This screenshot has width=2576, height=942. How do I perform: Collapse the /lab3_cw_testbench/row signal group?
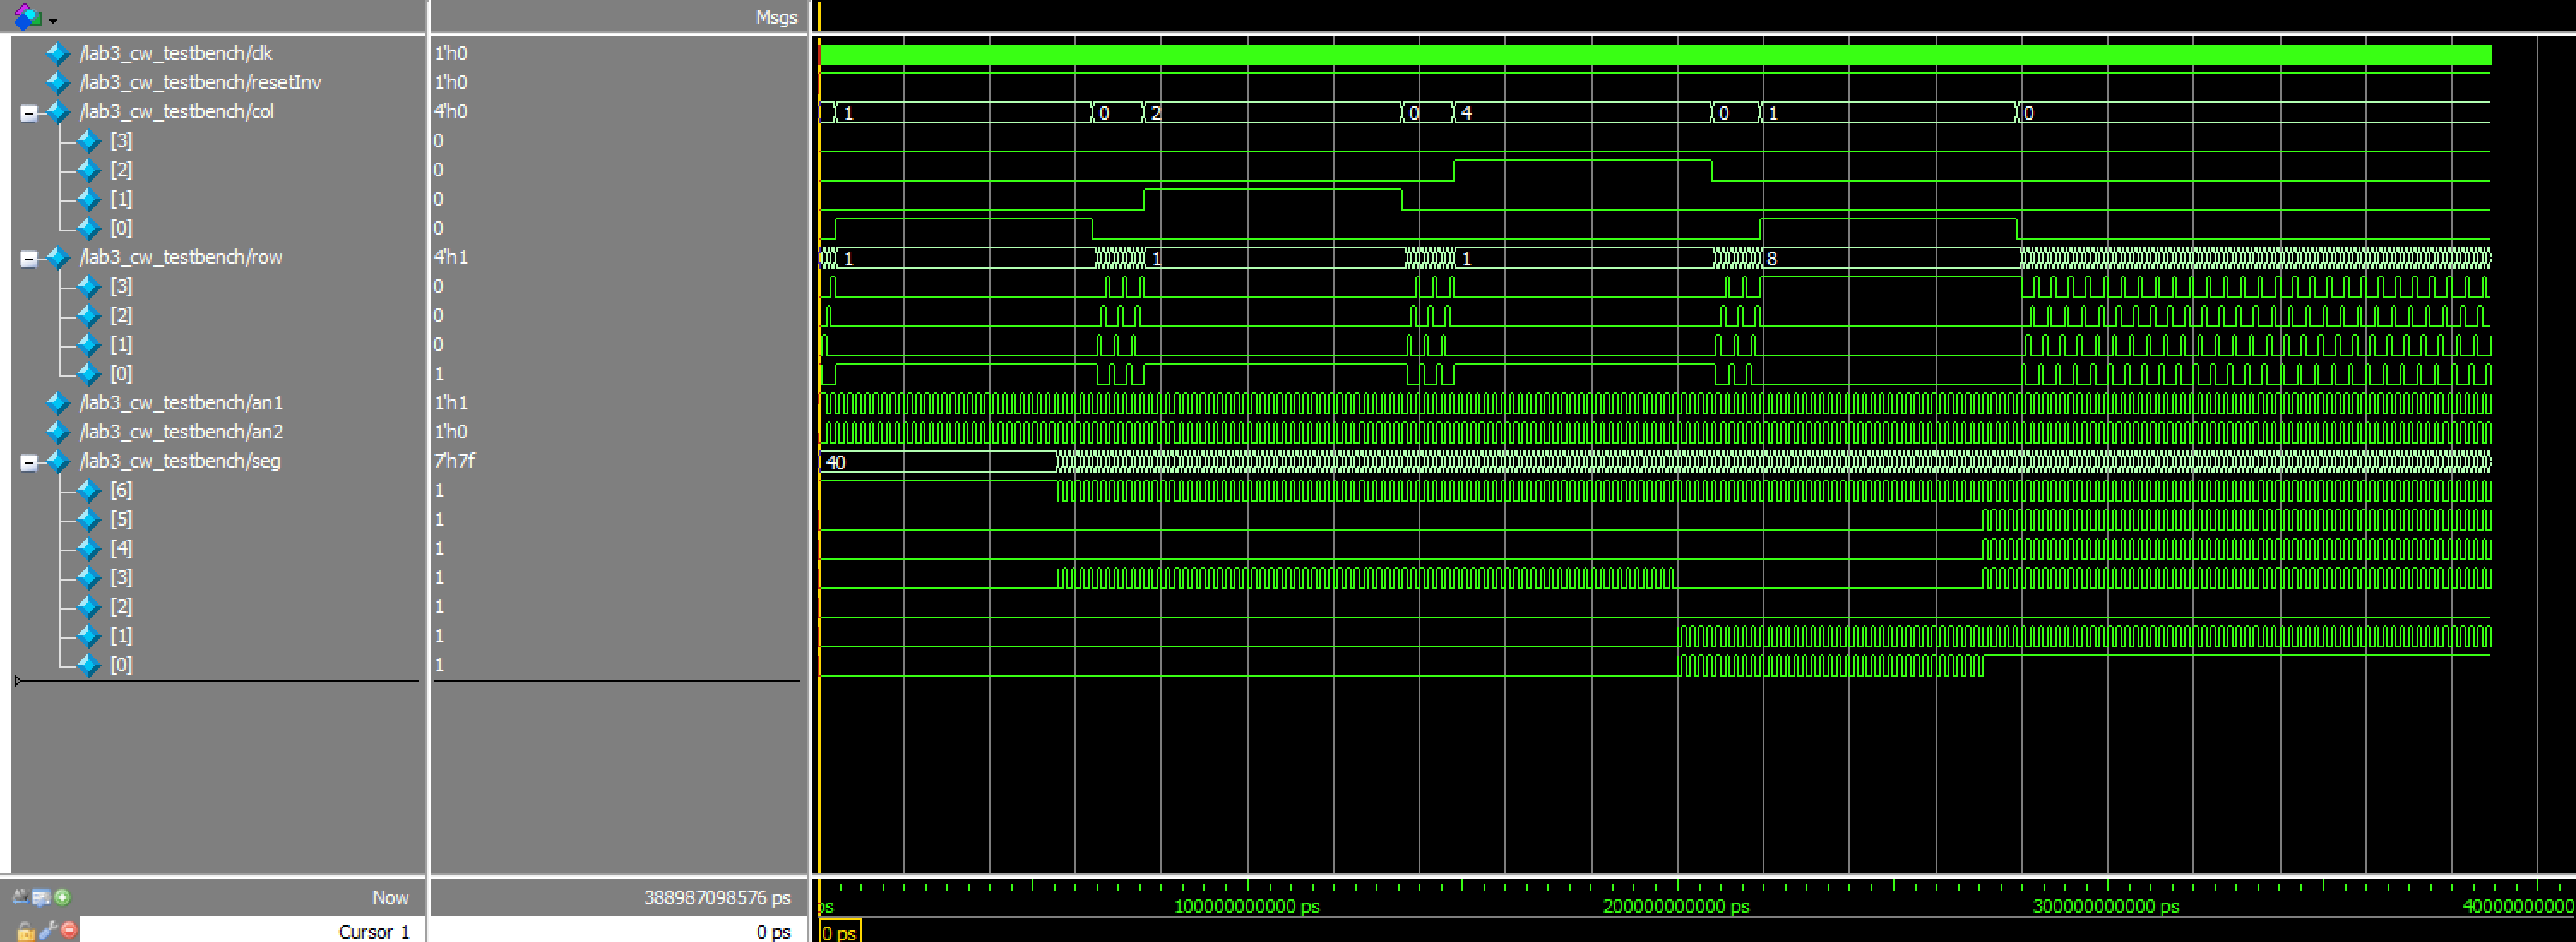[29, 259]
